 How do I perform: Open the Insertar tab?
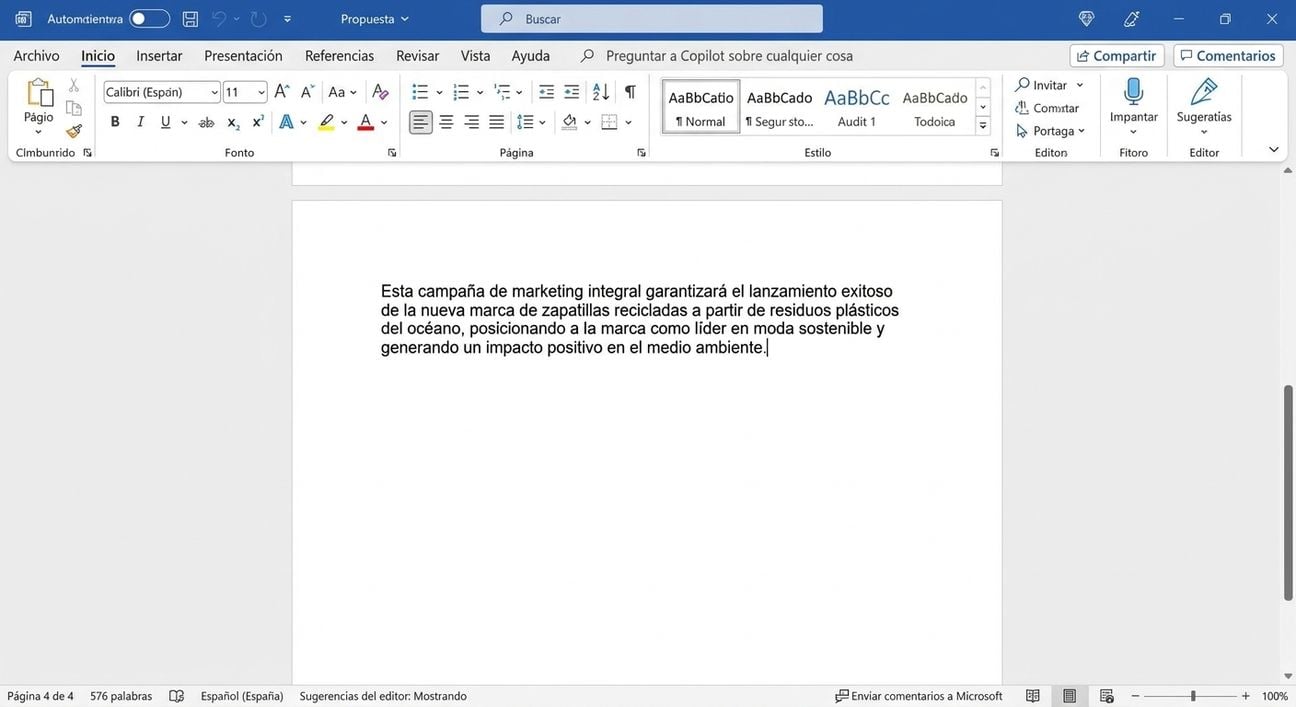pyautogui.click(x=159, y=56)
